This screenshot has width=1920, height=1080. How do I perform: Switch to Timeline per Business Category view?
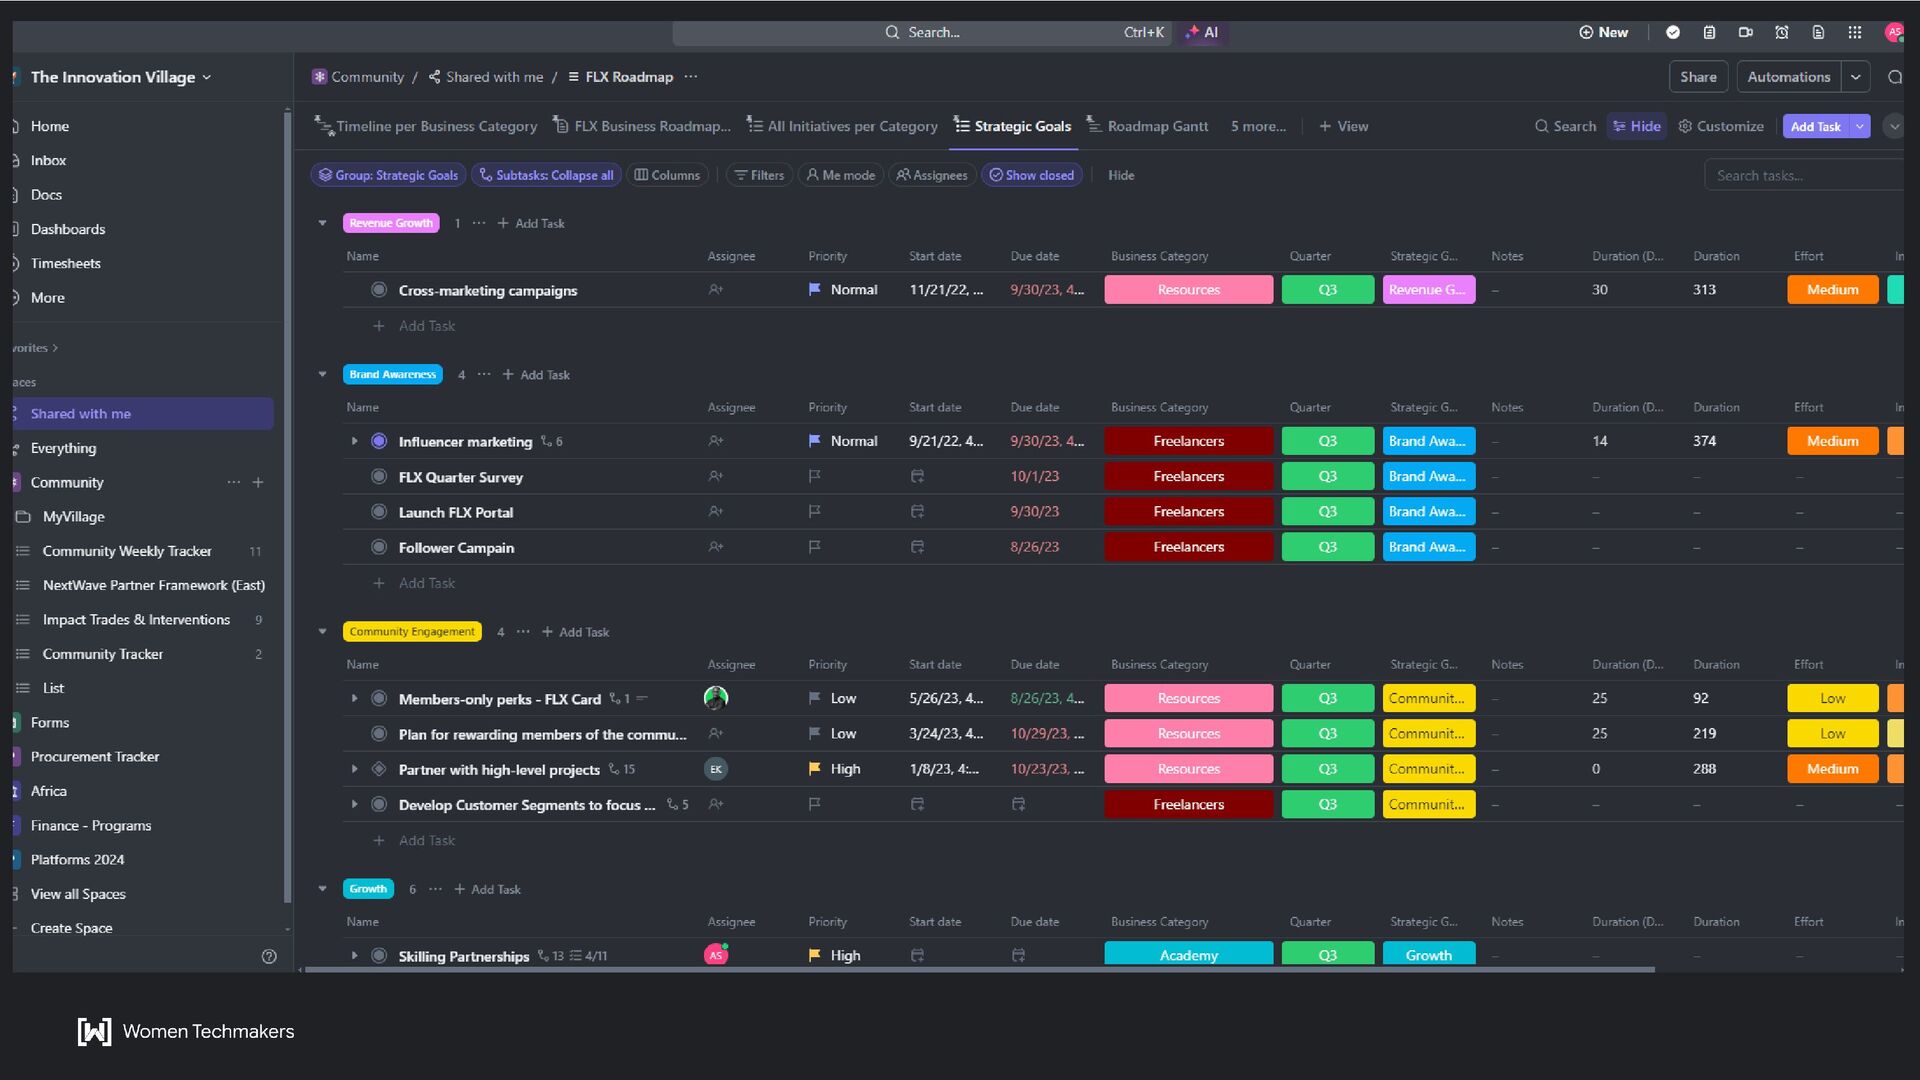(x=426, y=126)
